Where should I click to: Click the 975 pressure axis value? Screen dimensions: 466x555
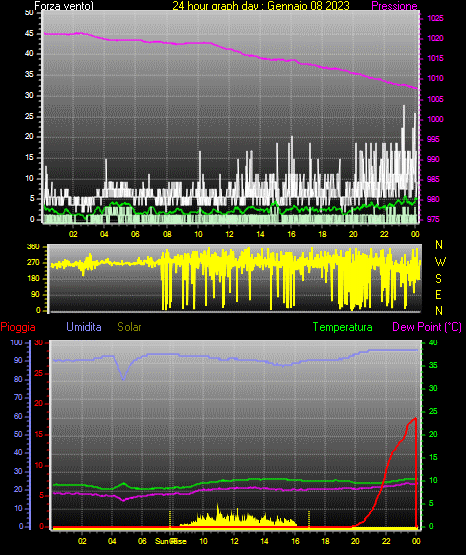(433, 219)
